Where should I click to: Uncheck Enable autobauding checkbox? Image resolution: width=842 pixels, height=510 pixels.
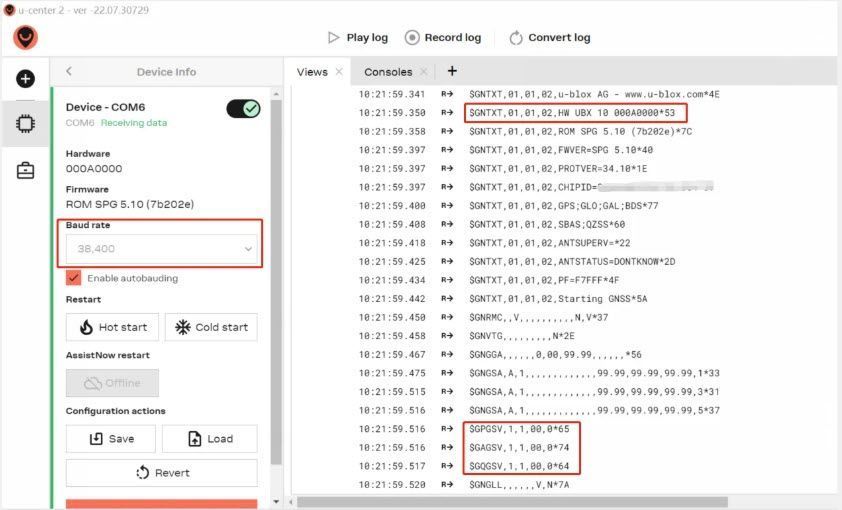(74, 278)
